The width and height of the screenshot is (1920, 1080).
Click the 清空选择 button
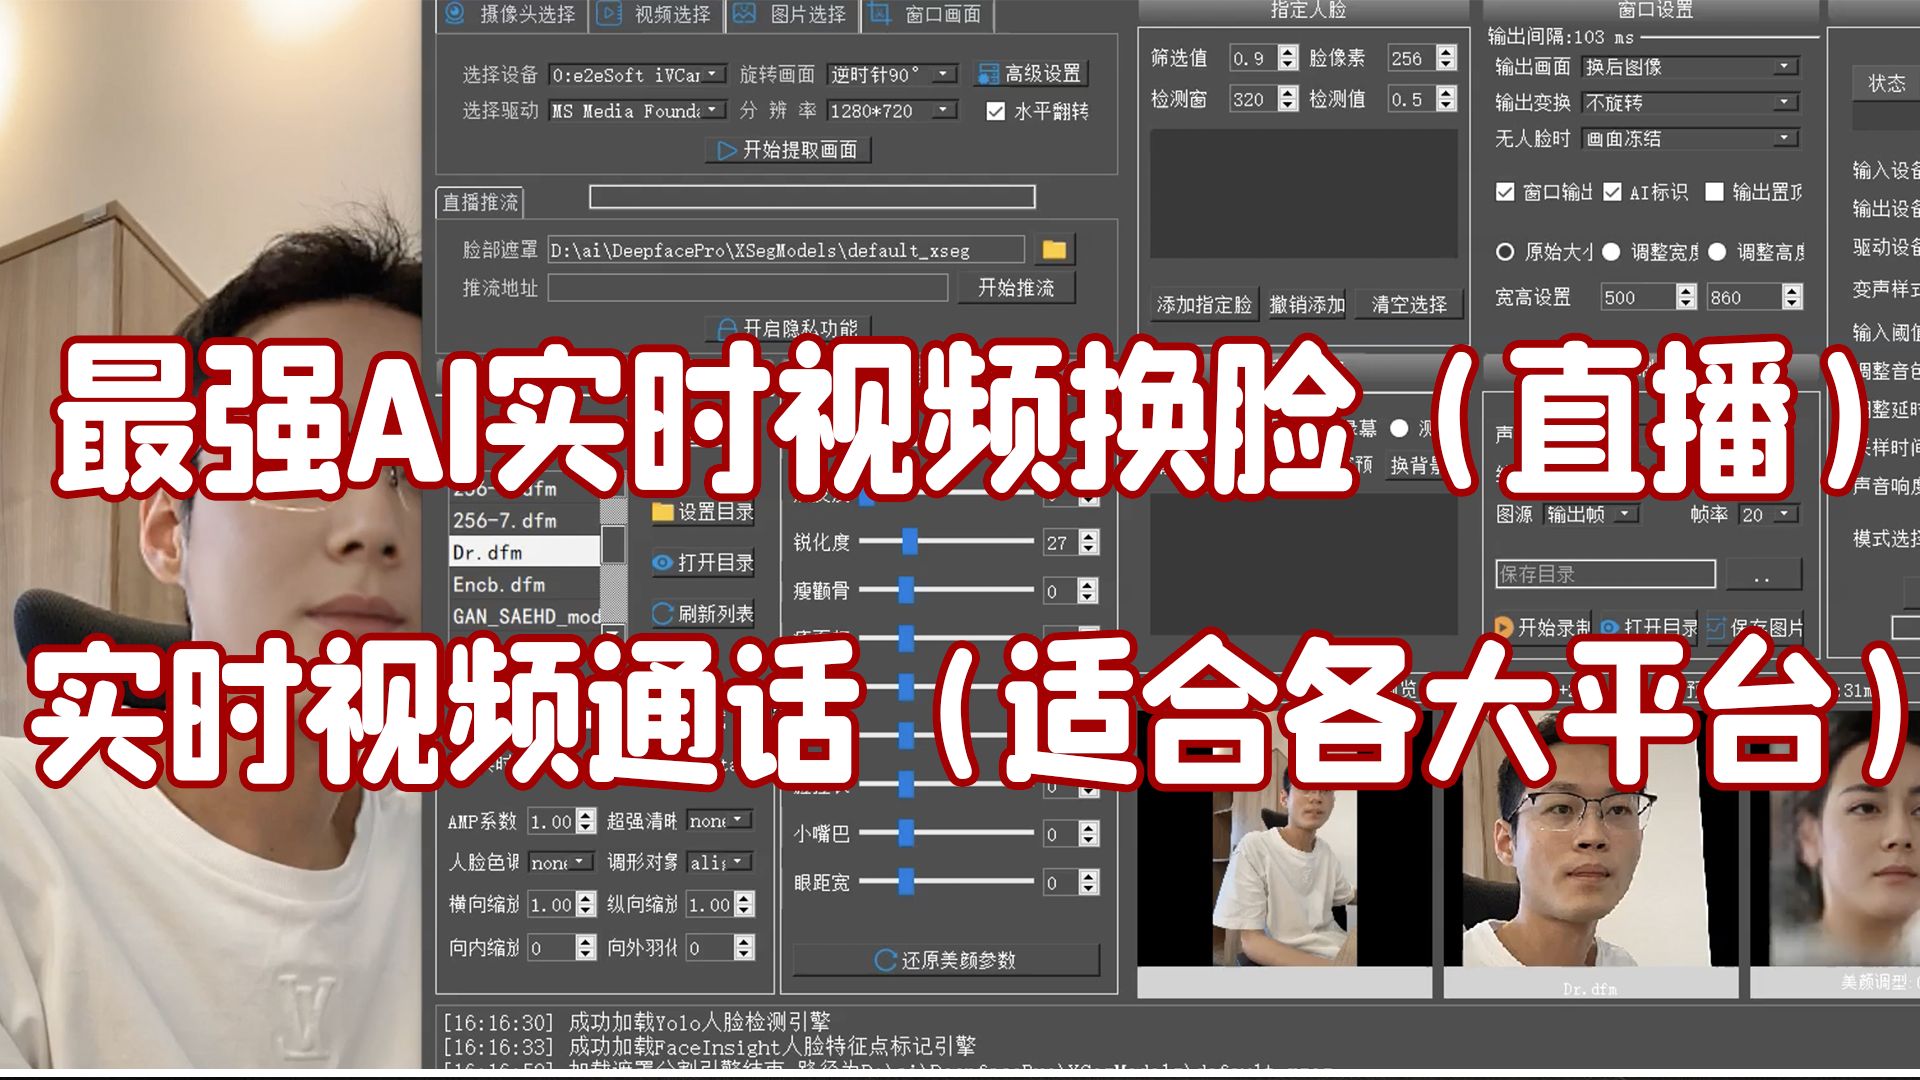(x=1410, y=305)
